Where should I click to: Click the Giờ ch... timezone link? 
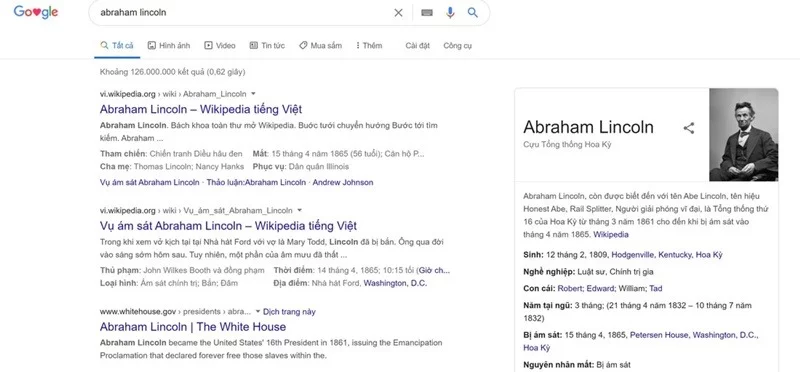[x=434, y=270]
